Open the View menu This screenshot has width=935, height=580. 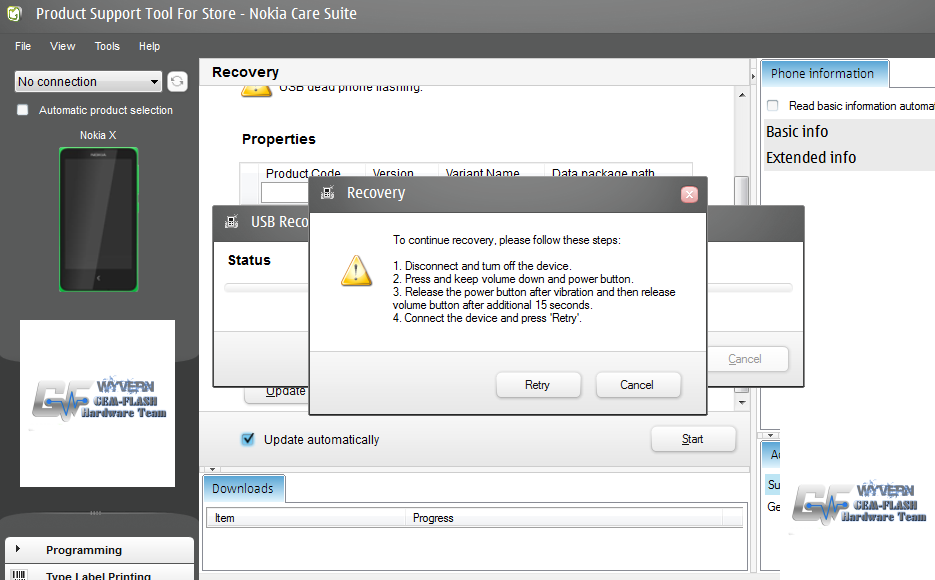coord(63,46)
